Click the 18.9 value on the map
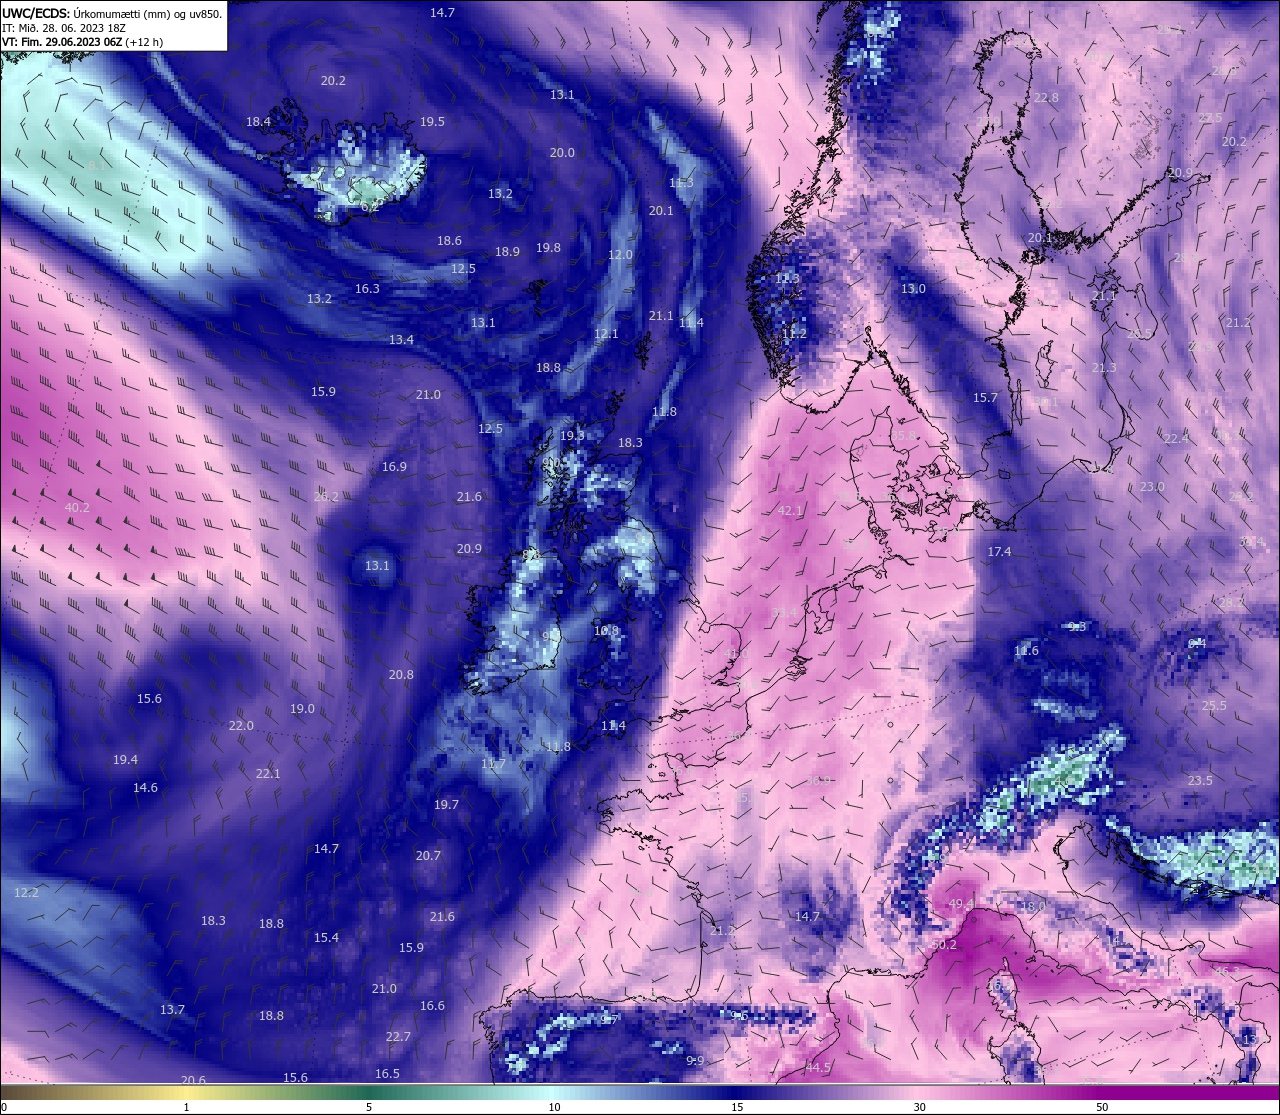The image size is (1280, 1115). (507, 252)
